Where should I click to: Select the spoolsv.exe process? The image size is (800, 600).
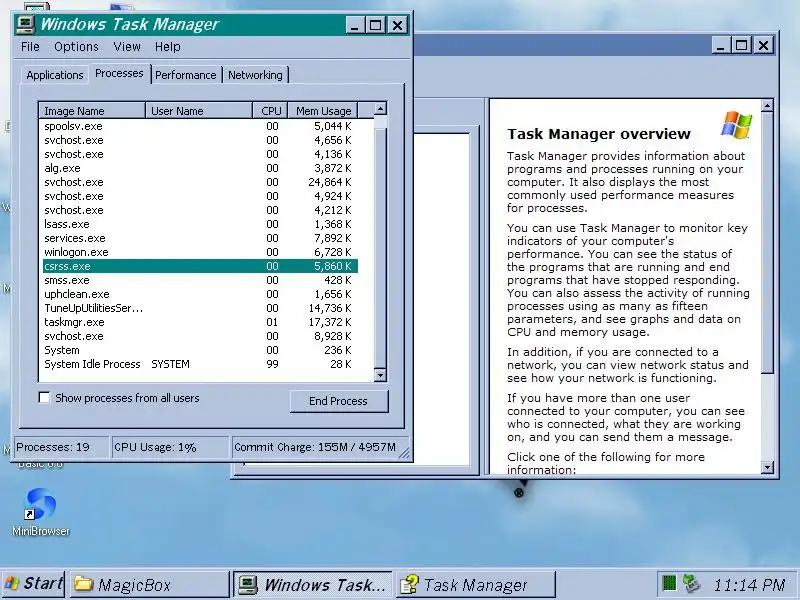click(200, 126)
